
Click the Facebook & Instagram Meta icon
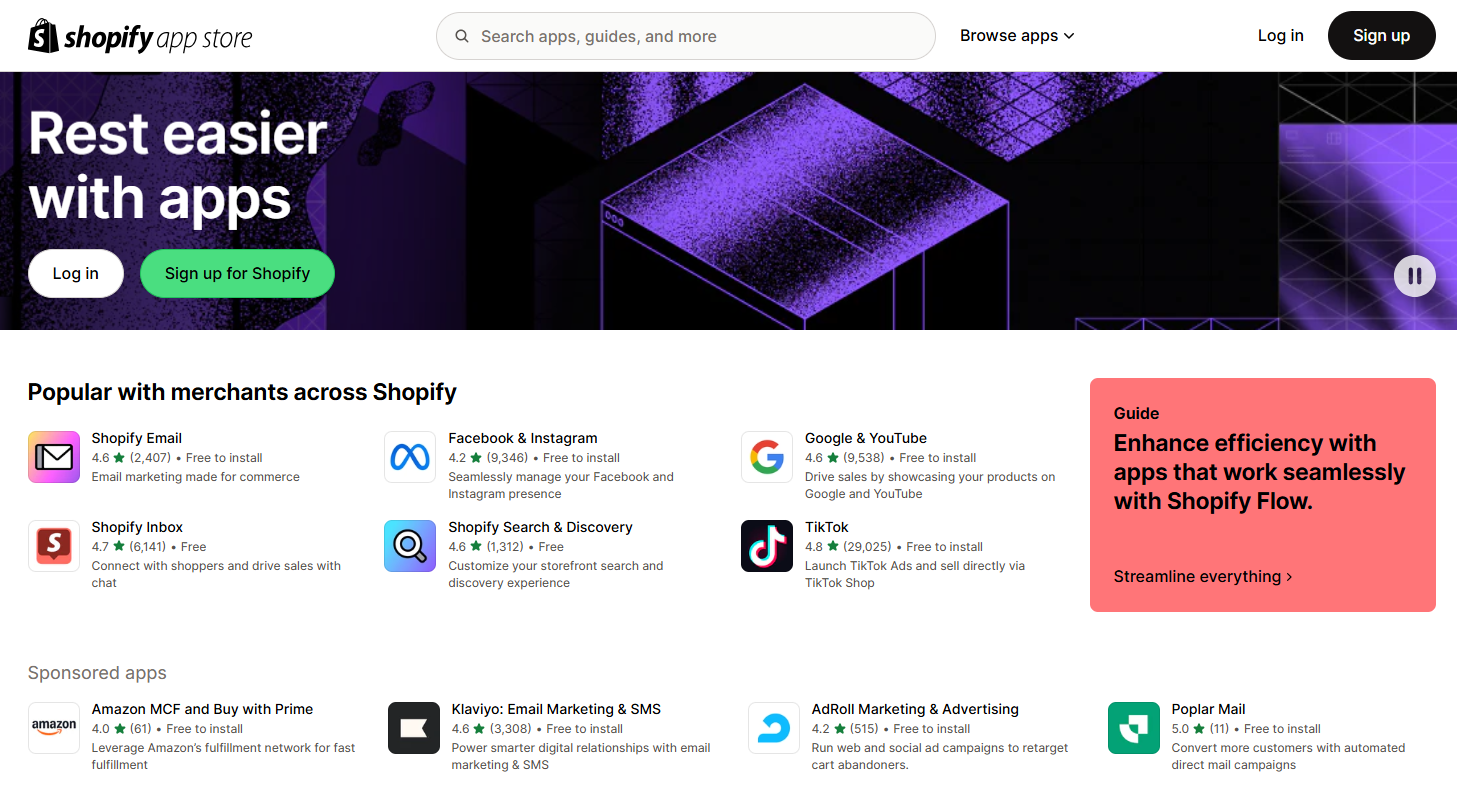[410, 457]
